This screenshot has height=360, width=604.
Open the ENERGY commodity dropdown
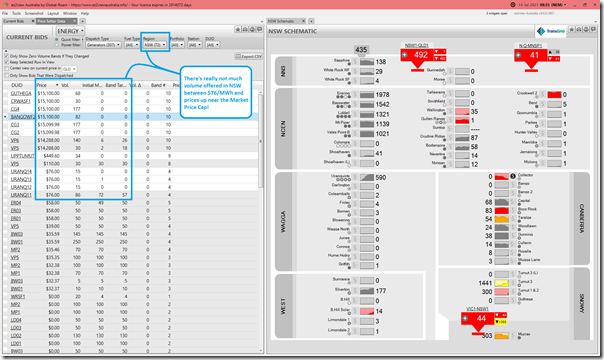tap(70, 31)
